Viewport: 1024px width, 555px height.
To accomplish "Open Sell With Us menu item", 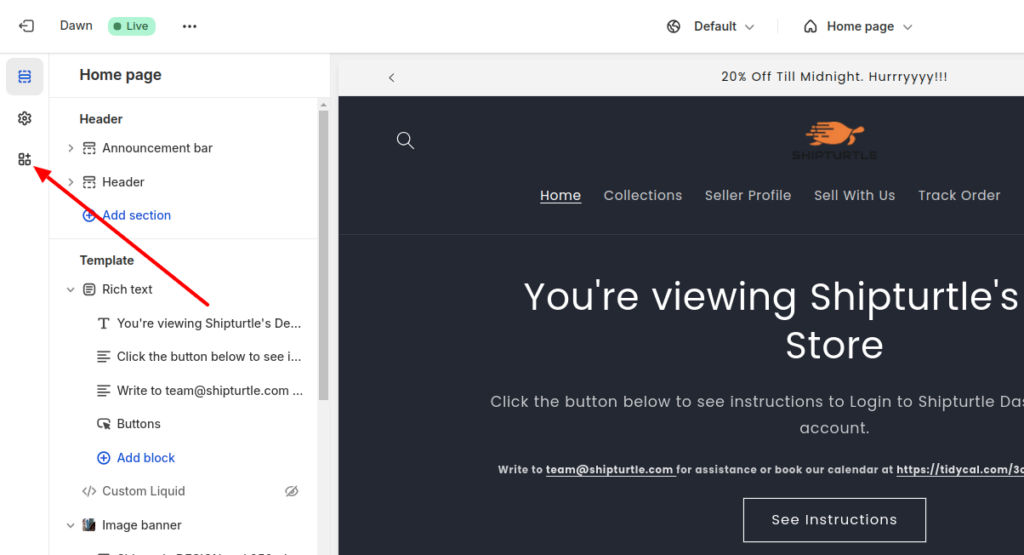I will click(x=854, y=195).
